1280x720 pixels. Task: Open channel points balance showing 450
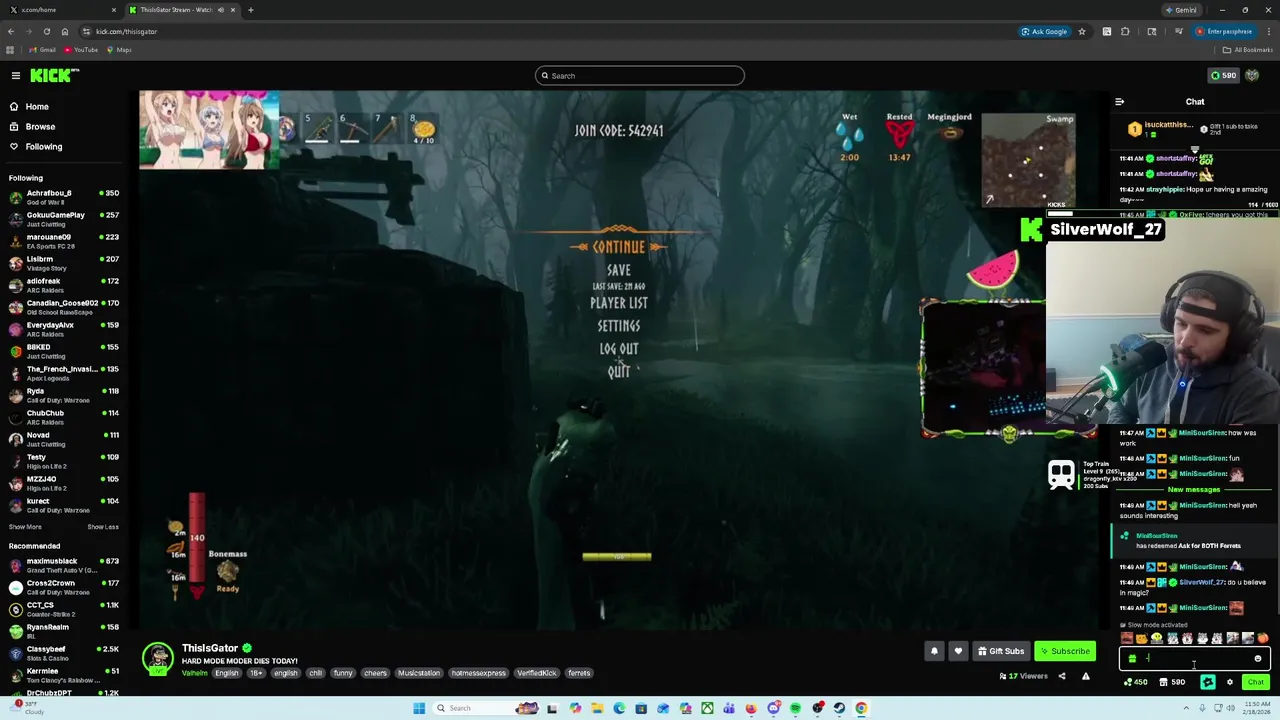tap(1136, 683)
